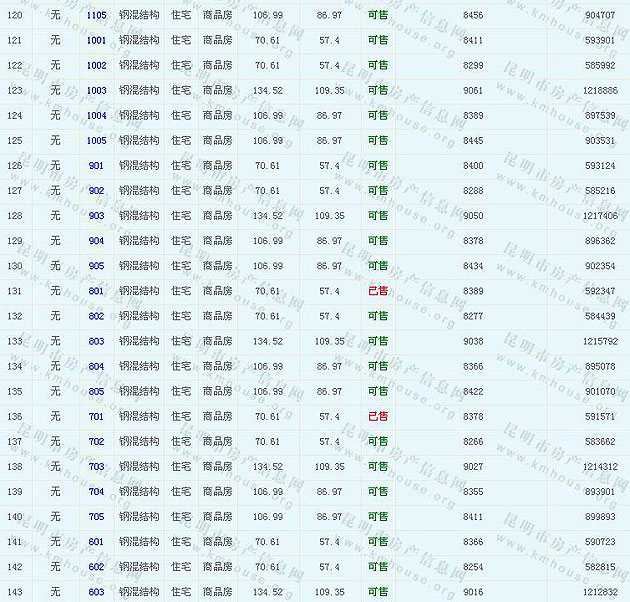Viewport: 630px width, 602px height.
Task: Click 已售 status in row 136
Action: [378, 416]
